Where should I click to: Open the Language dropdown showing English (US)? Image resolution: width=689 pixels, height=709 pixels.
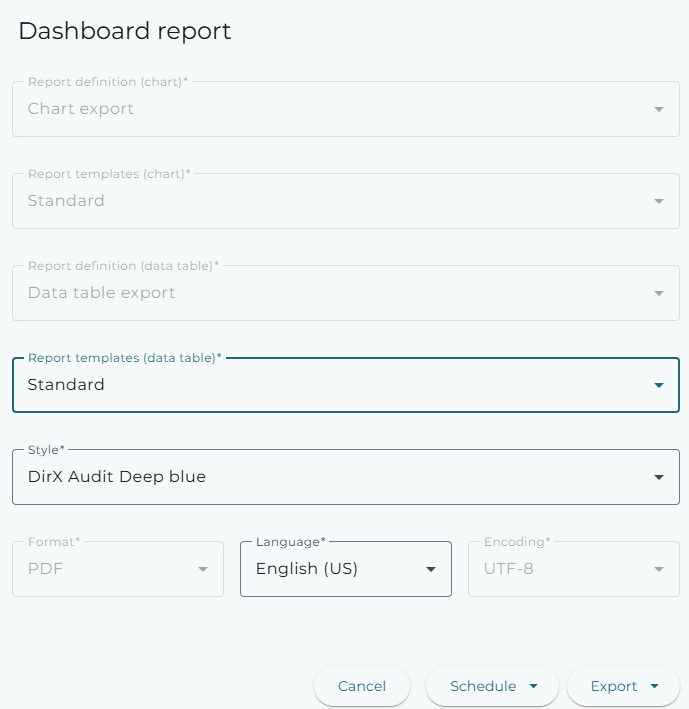point(346,569)
